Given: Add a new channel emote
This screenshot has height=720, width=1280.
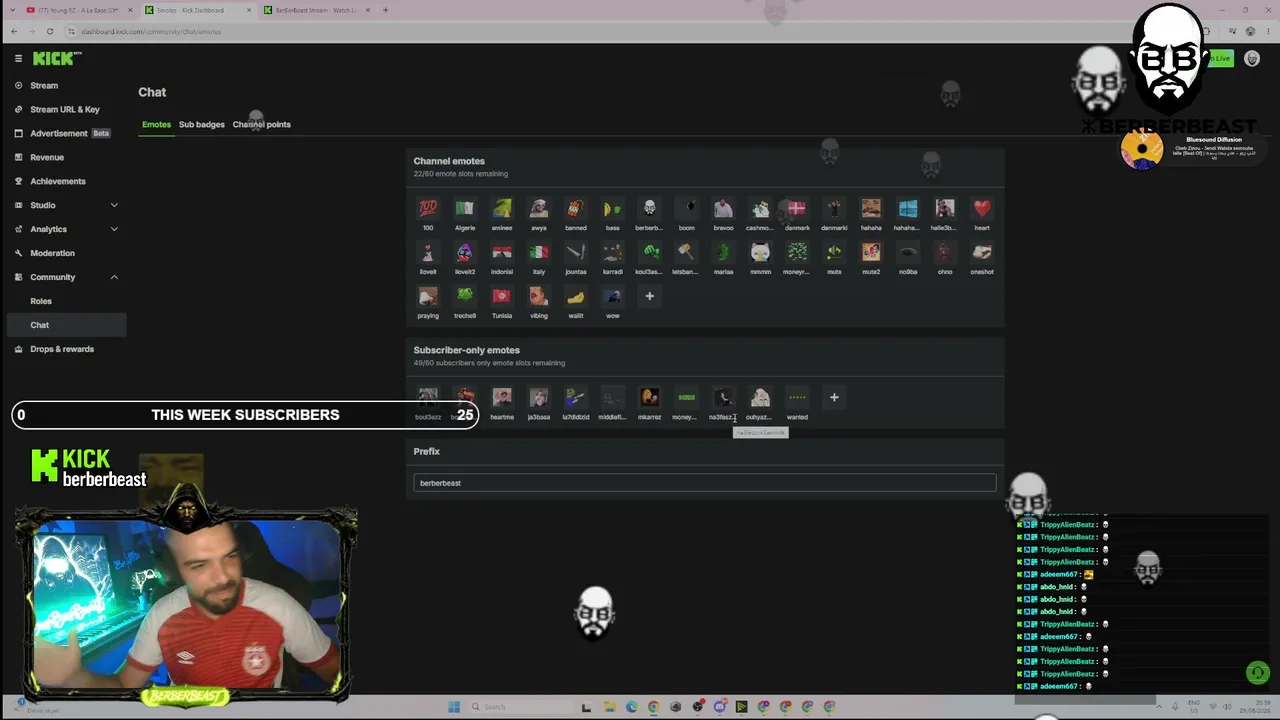Looking at the screenshot, I should (x=650, y=296).
